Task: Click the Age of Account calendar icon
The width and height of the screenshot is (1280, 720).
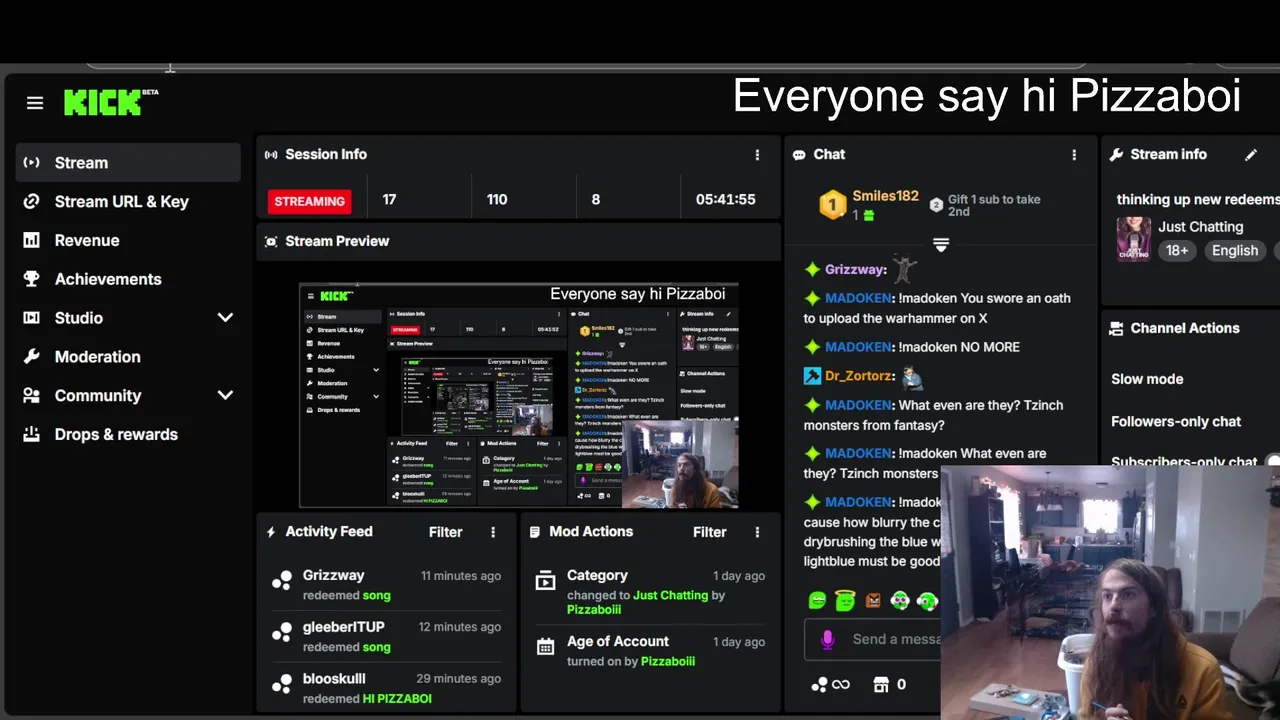Action: 545,647
